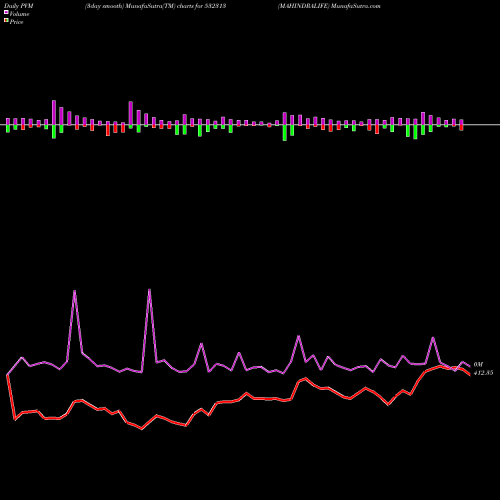Select the 'Price' legend label

(16, 22)
